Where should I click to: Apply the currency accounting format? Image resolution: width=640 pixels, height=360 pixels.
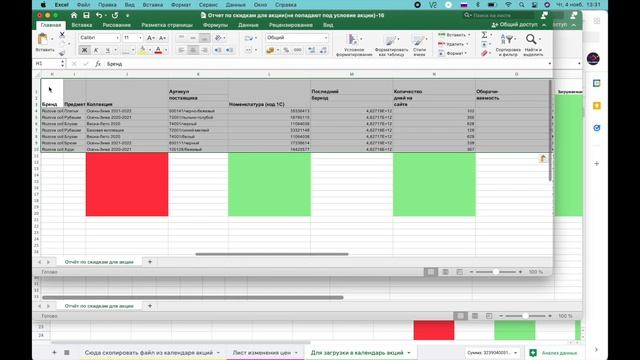click(x=270, y=50)
